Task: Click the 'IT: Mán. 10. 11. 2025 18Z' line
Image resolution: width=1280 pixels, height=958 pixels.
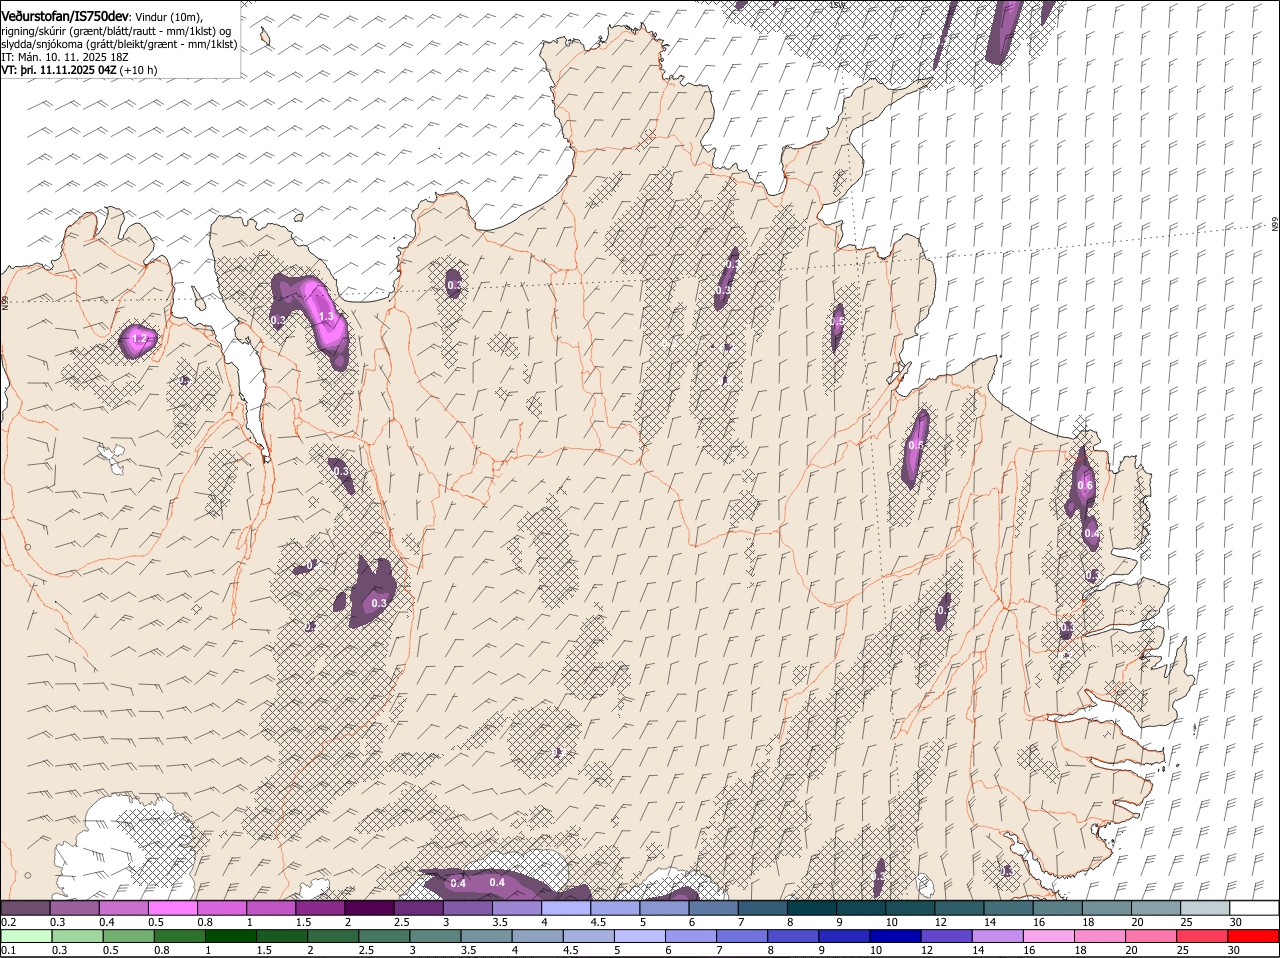Action: point(65,57)
